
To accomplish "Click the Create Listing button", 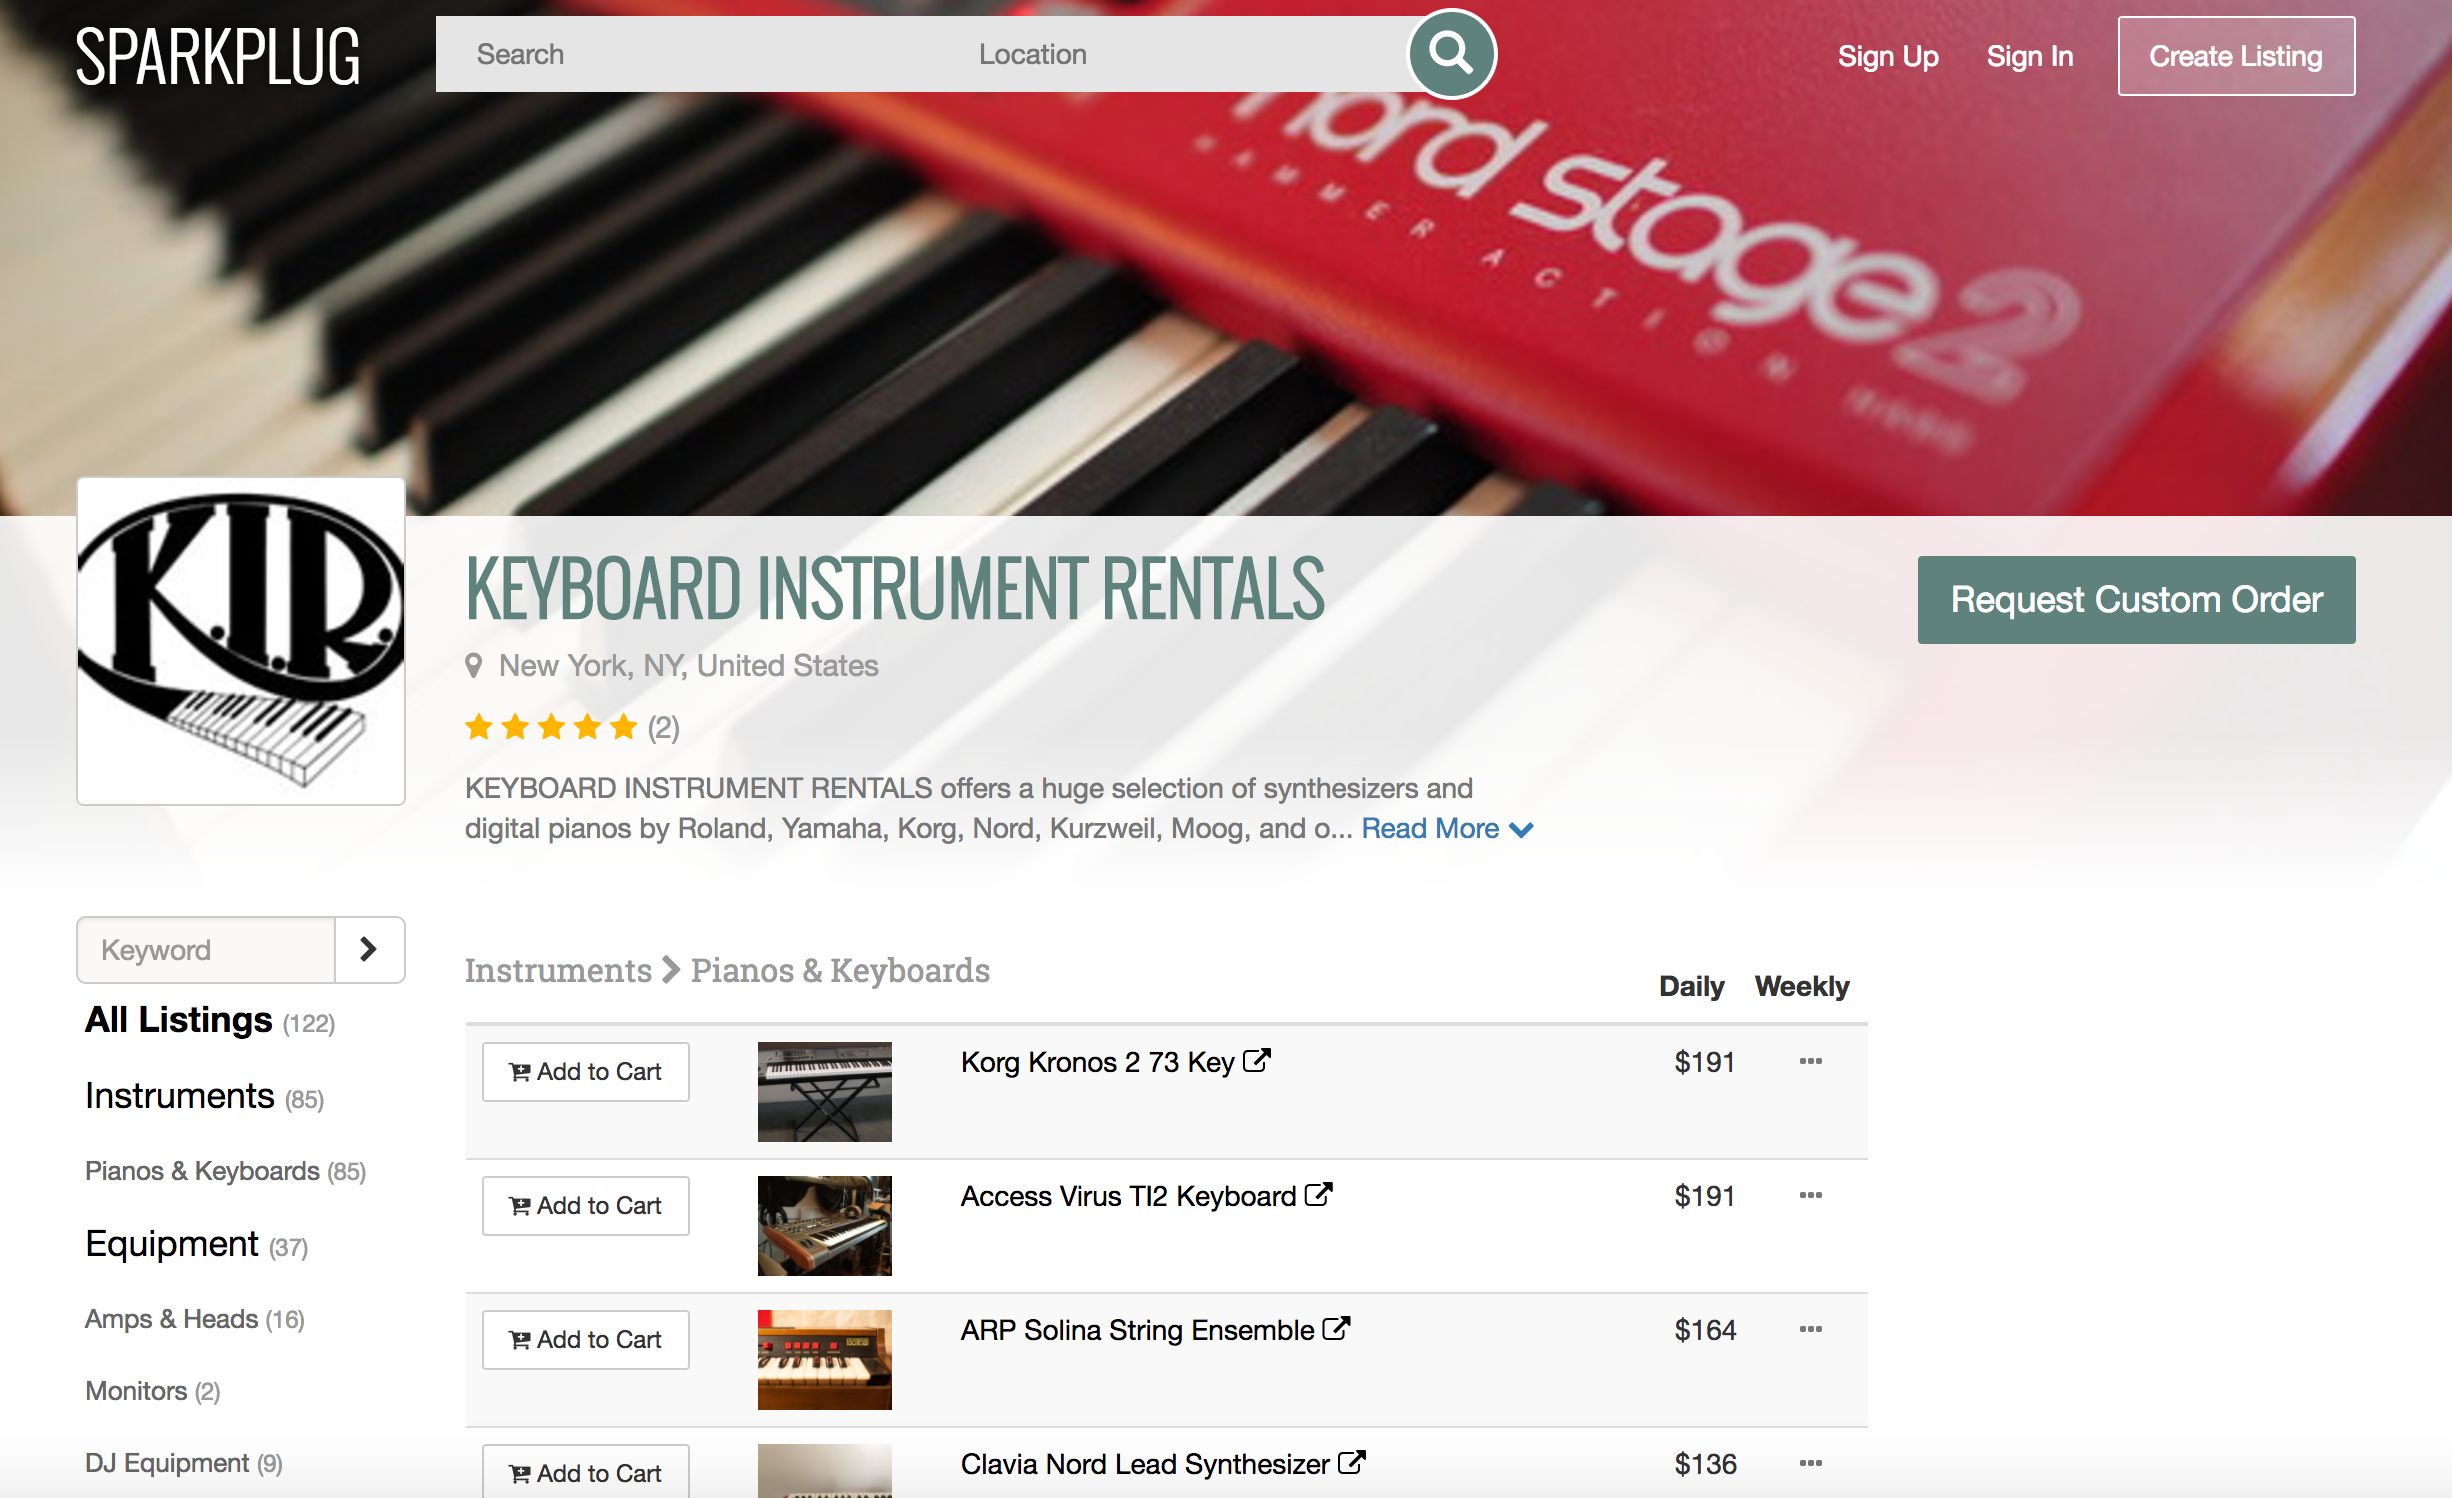I will (x=2236, y=56).
